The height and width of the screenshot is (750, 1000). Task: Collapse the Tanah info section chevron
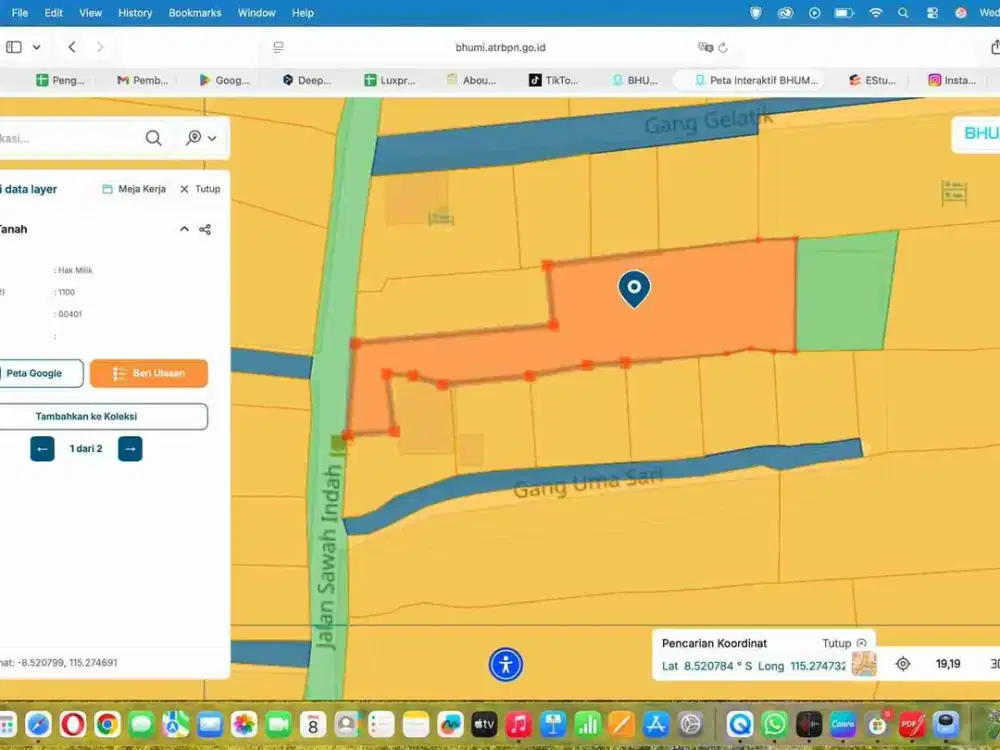pos(184,229)
